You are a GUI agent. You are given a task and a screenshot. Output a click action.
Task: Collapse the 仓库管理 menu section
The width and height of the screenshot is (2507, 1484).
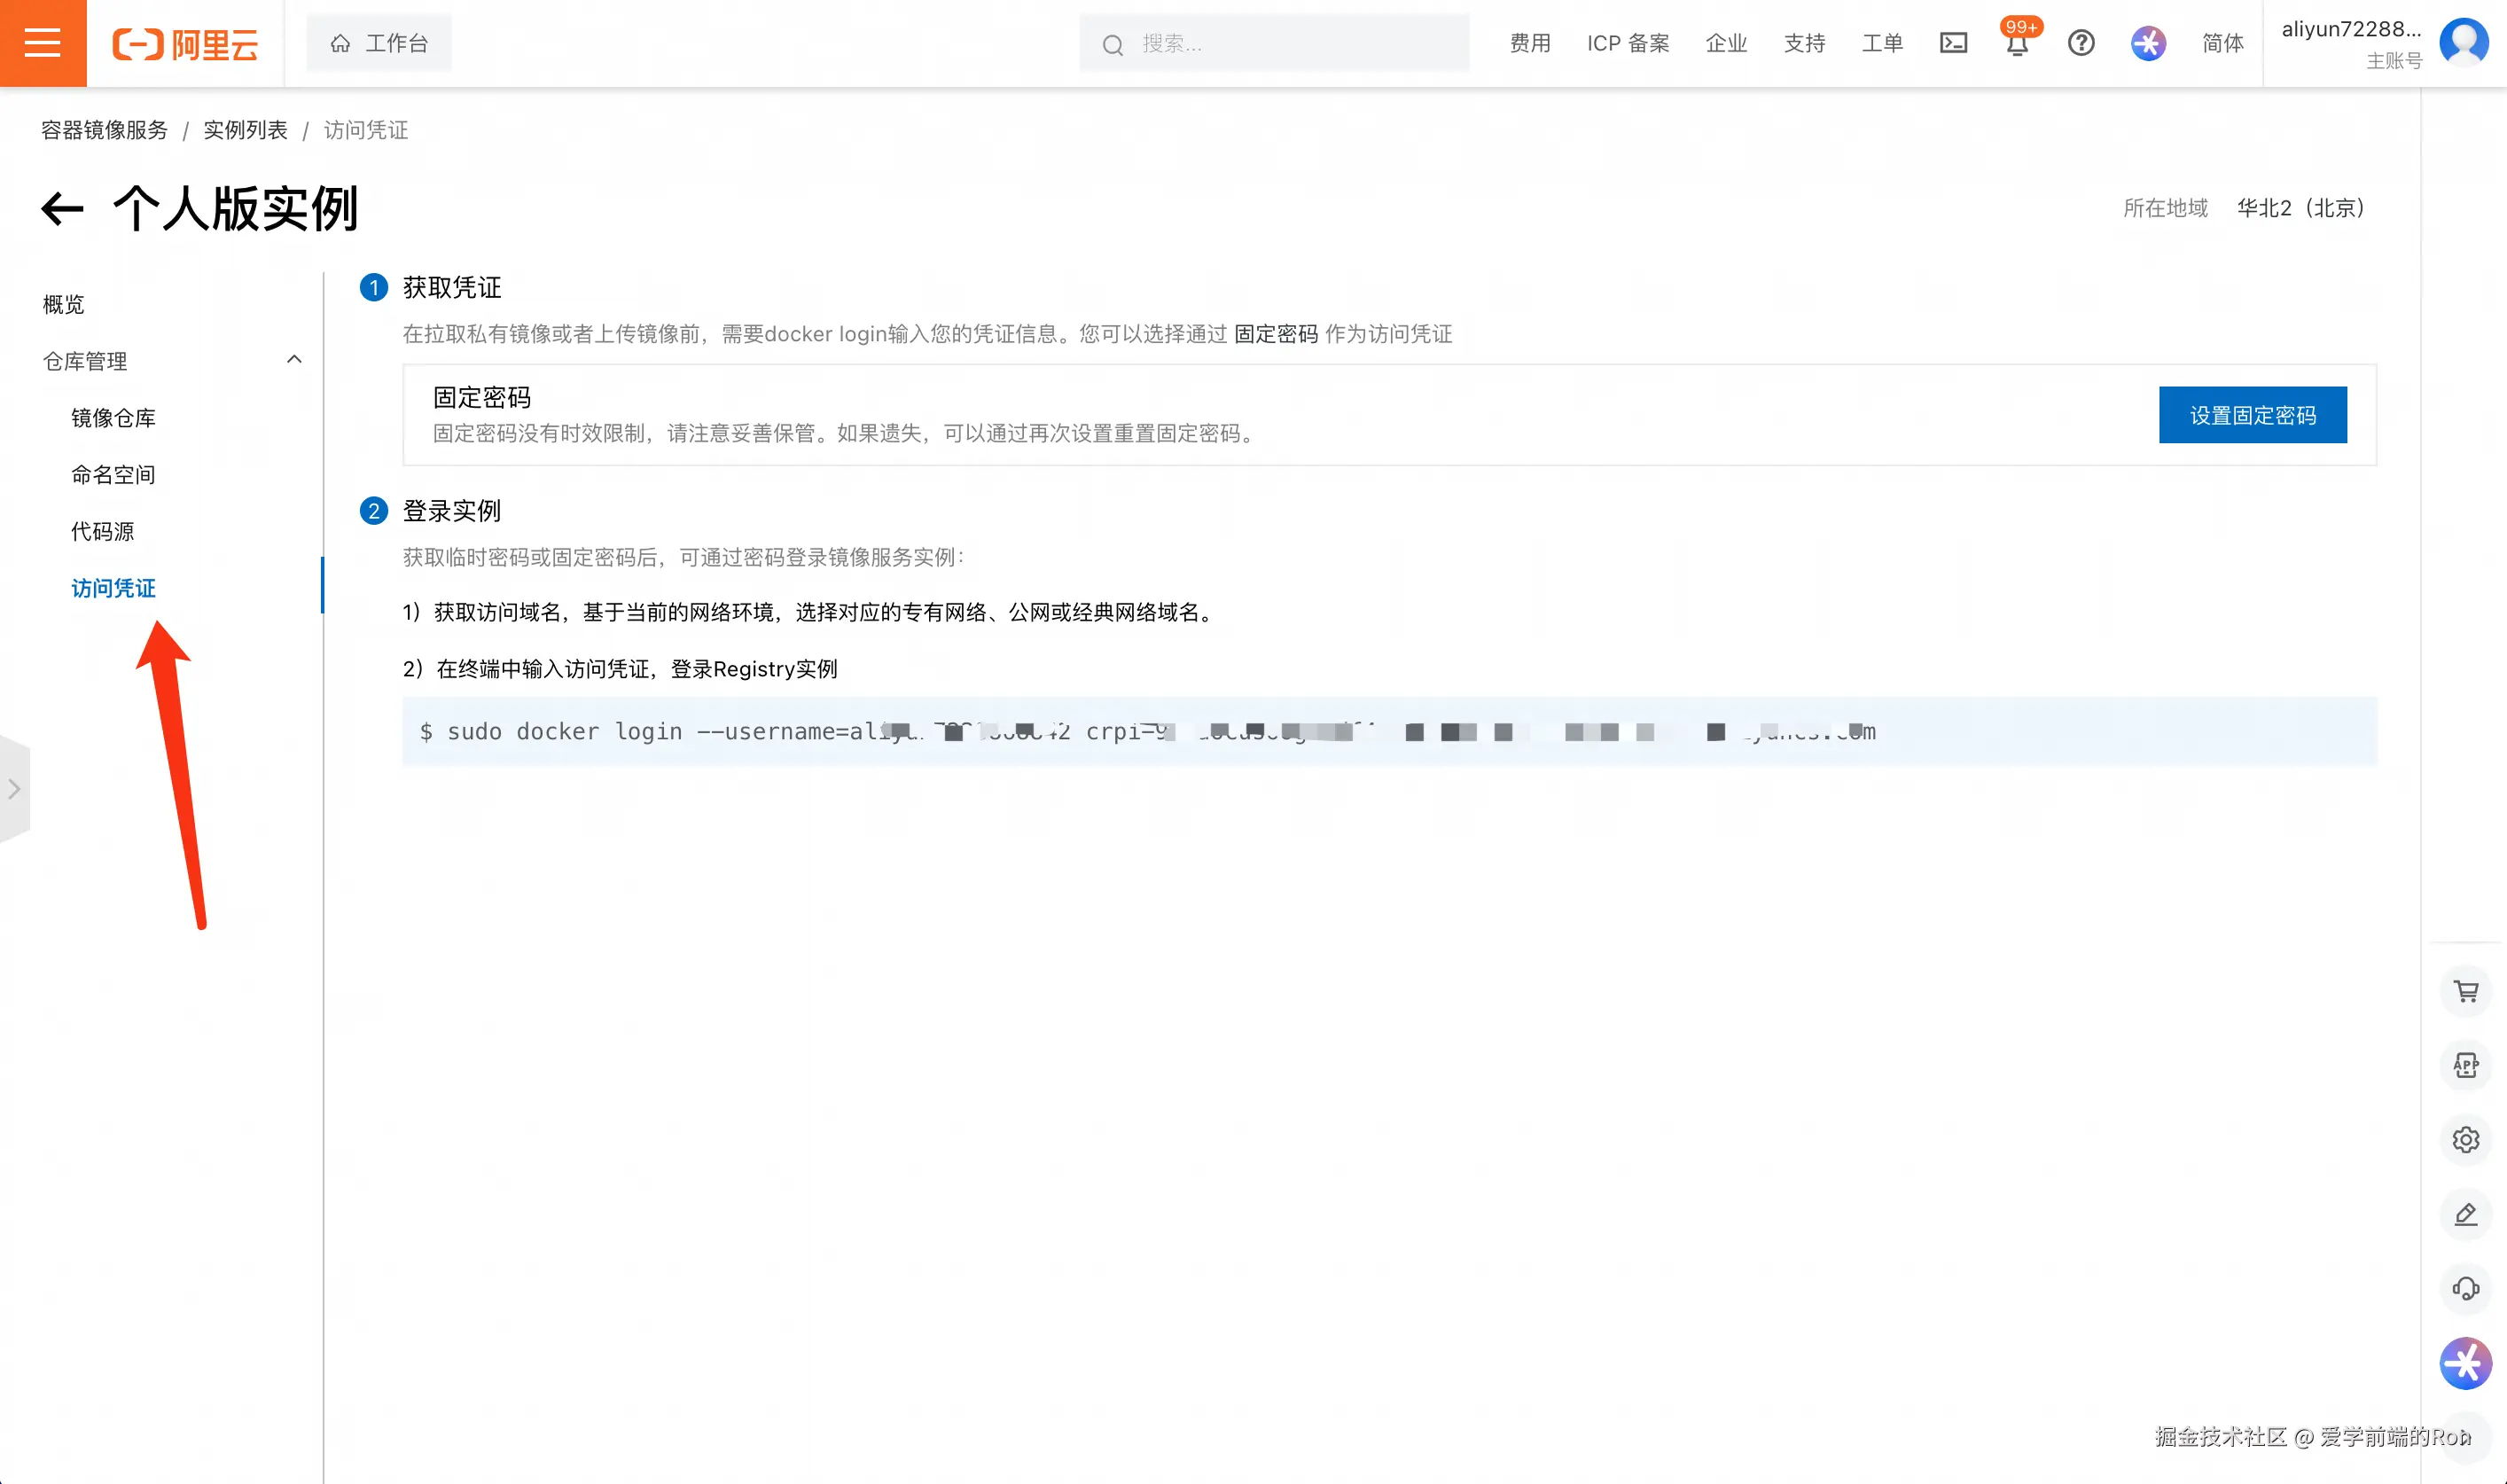point(294,360)
